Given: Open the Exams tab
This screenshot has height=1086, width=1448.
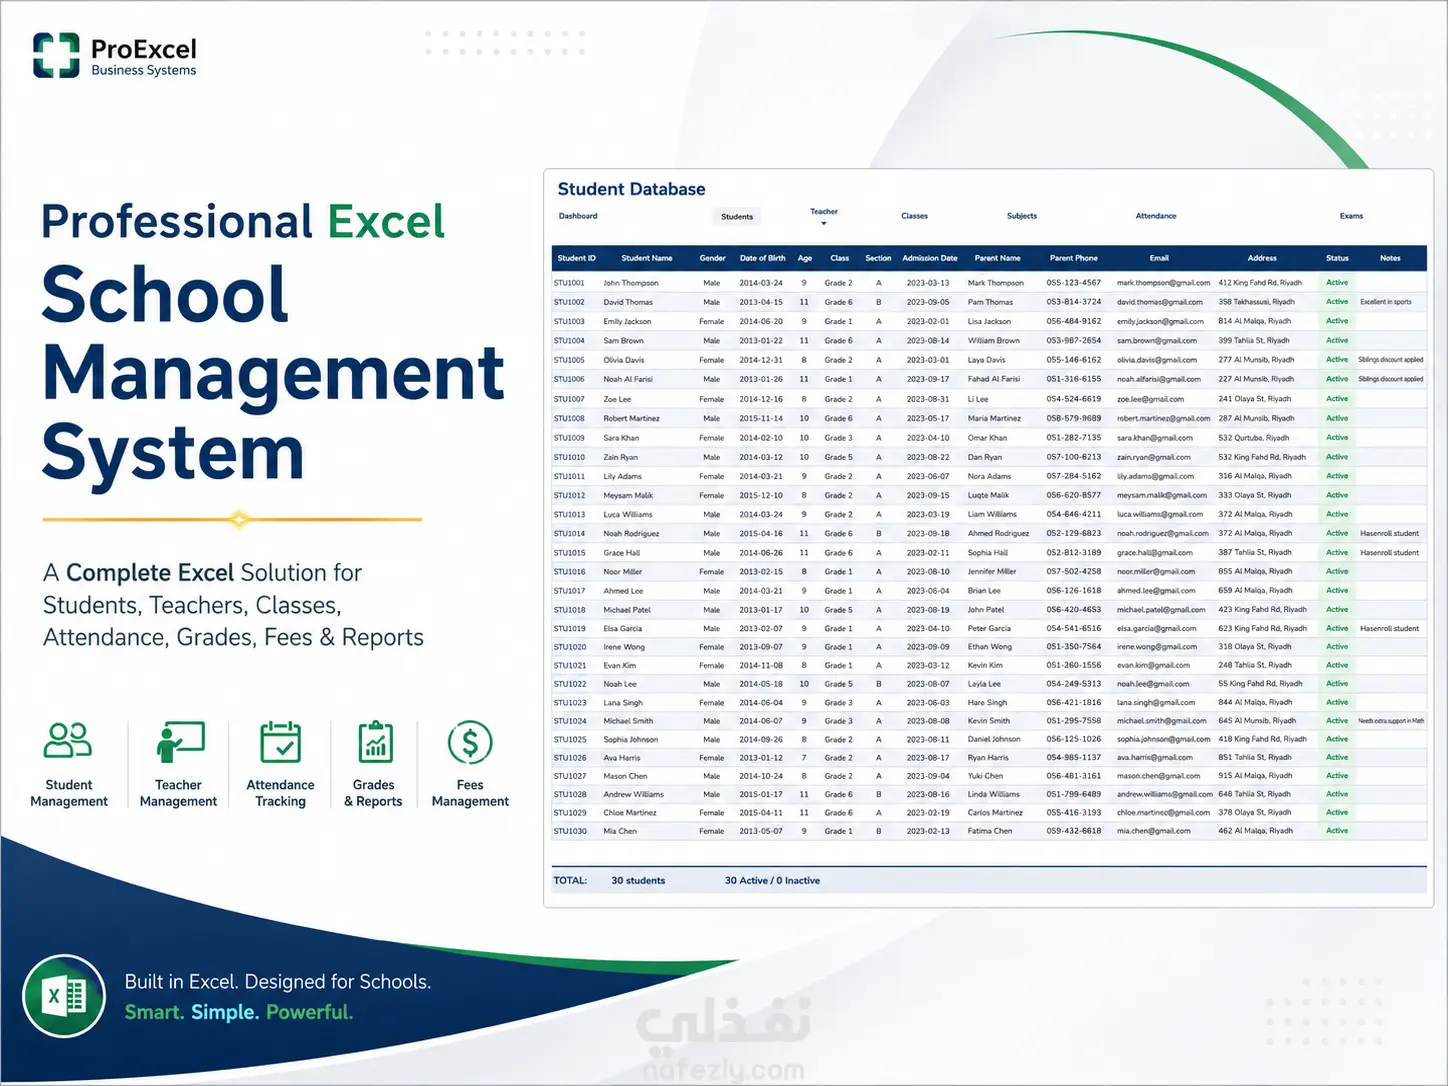Looking at the screenshot, I should (1351, 216).
